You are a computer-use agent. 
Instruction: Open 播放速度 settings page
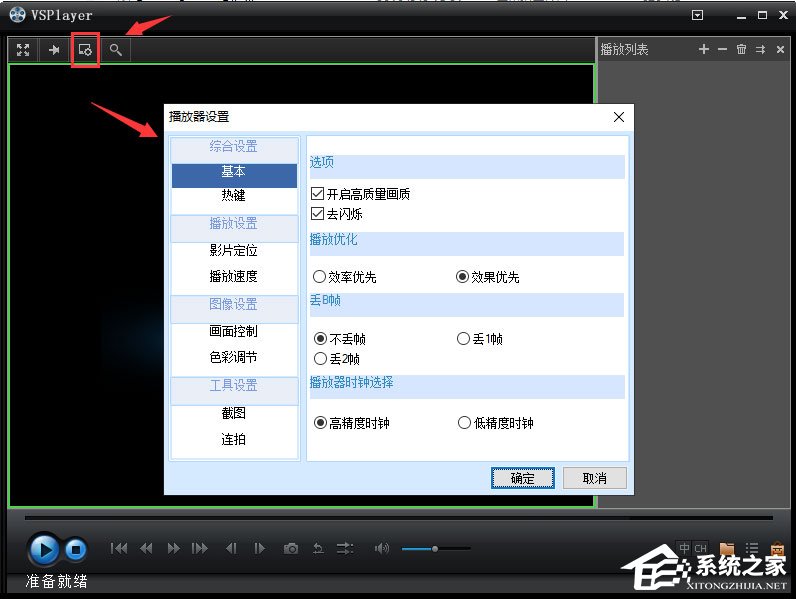[x=234, y=276]
